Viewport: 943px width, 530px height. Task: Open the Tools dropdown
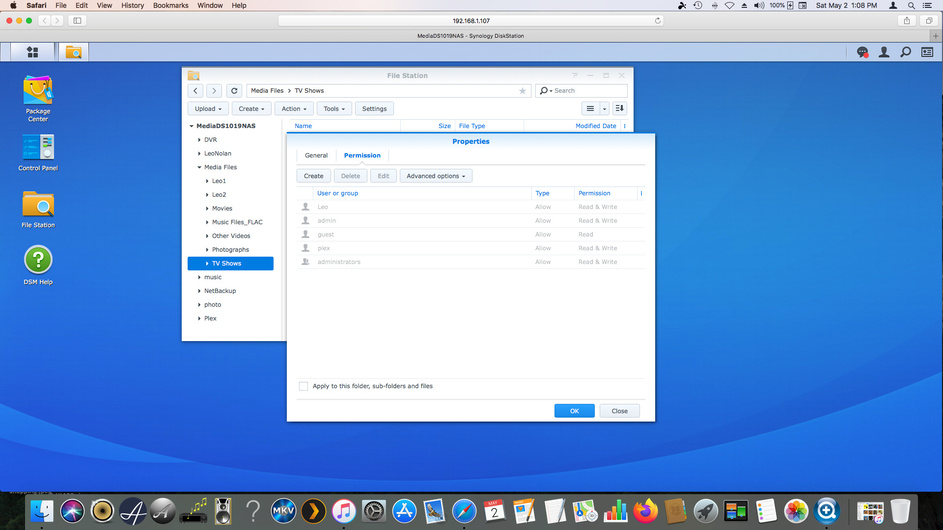coord(334,109)
